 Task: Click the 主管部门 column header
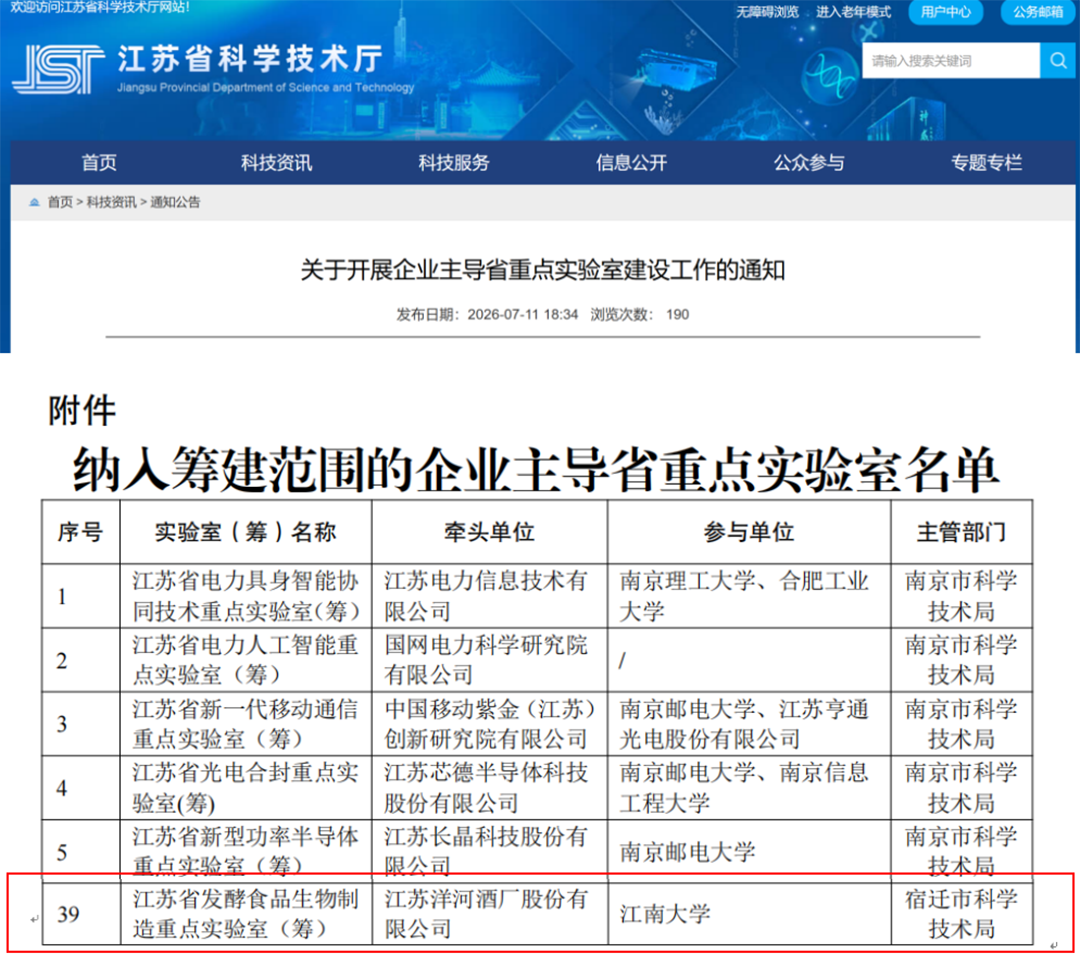962,532
